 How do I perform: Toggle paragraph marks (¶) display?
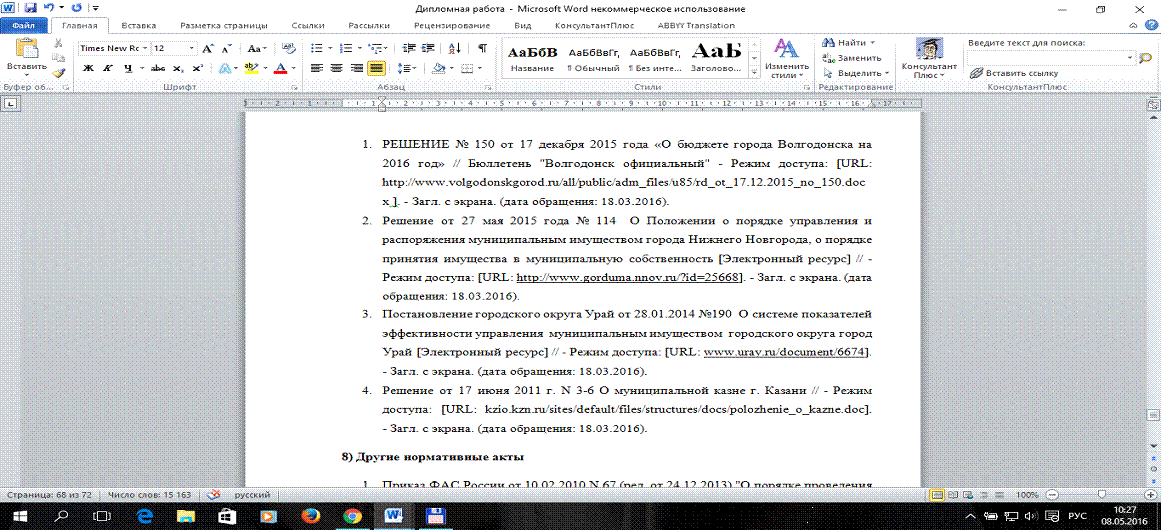click(482, 48)
